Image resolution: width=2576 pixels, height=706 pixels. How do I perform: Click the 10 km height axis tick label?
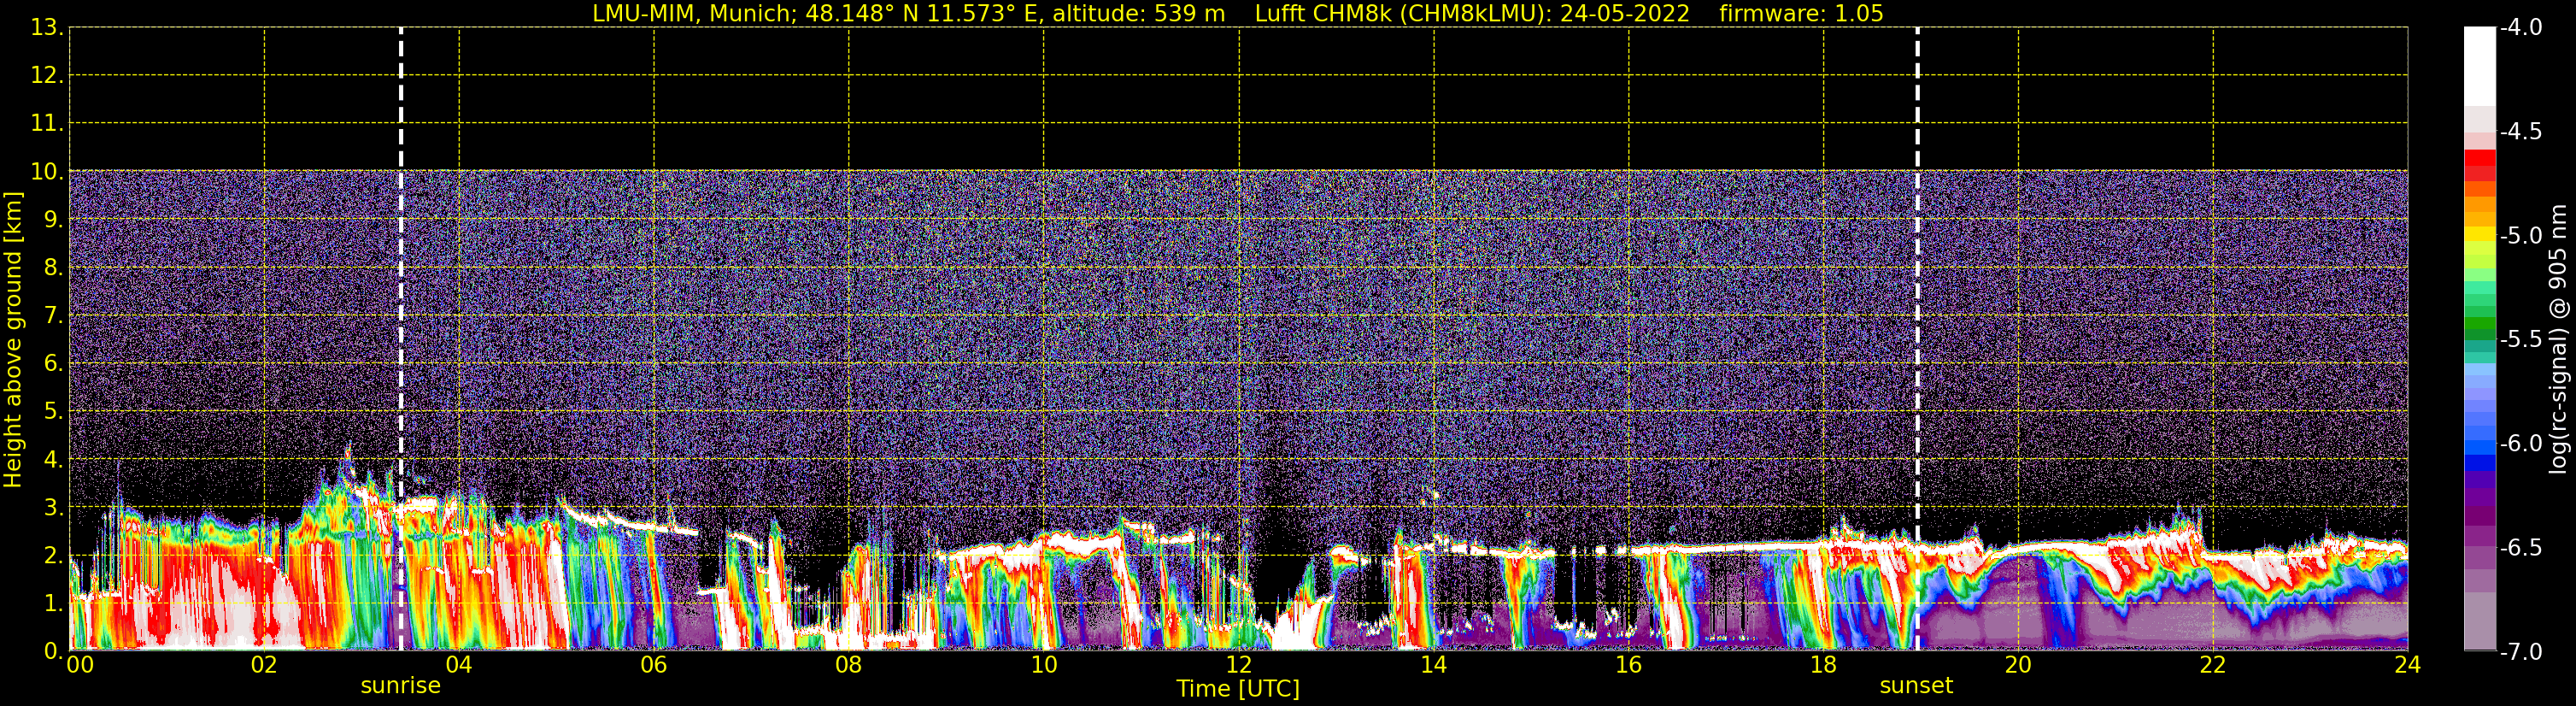tap(46, 172)
